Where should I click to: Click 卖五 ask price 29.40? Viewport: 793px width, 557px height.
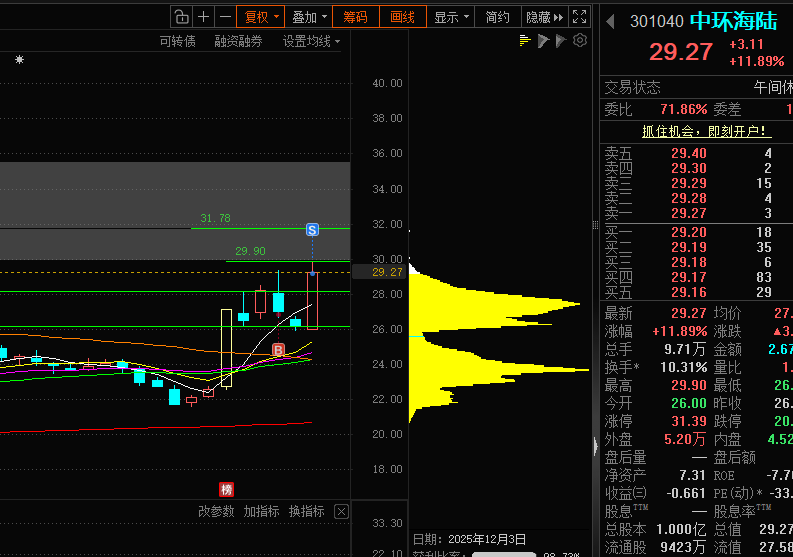point(688,153)
